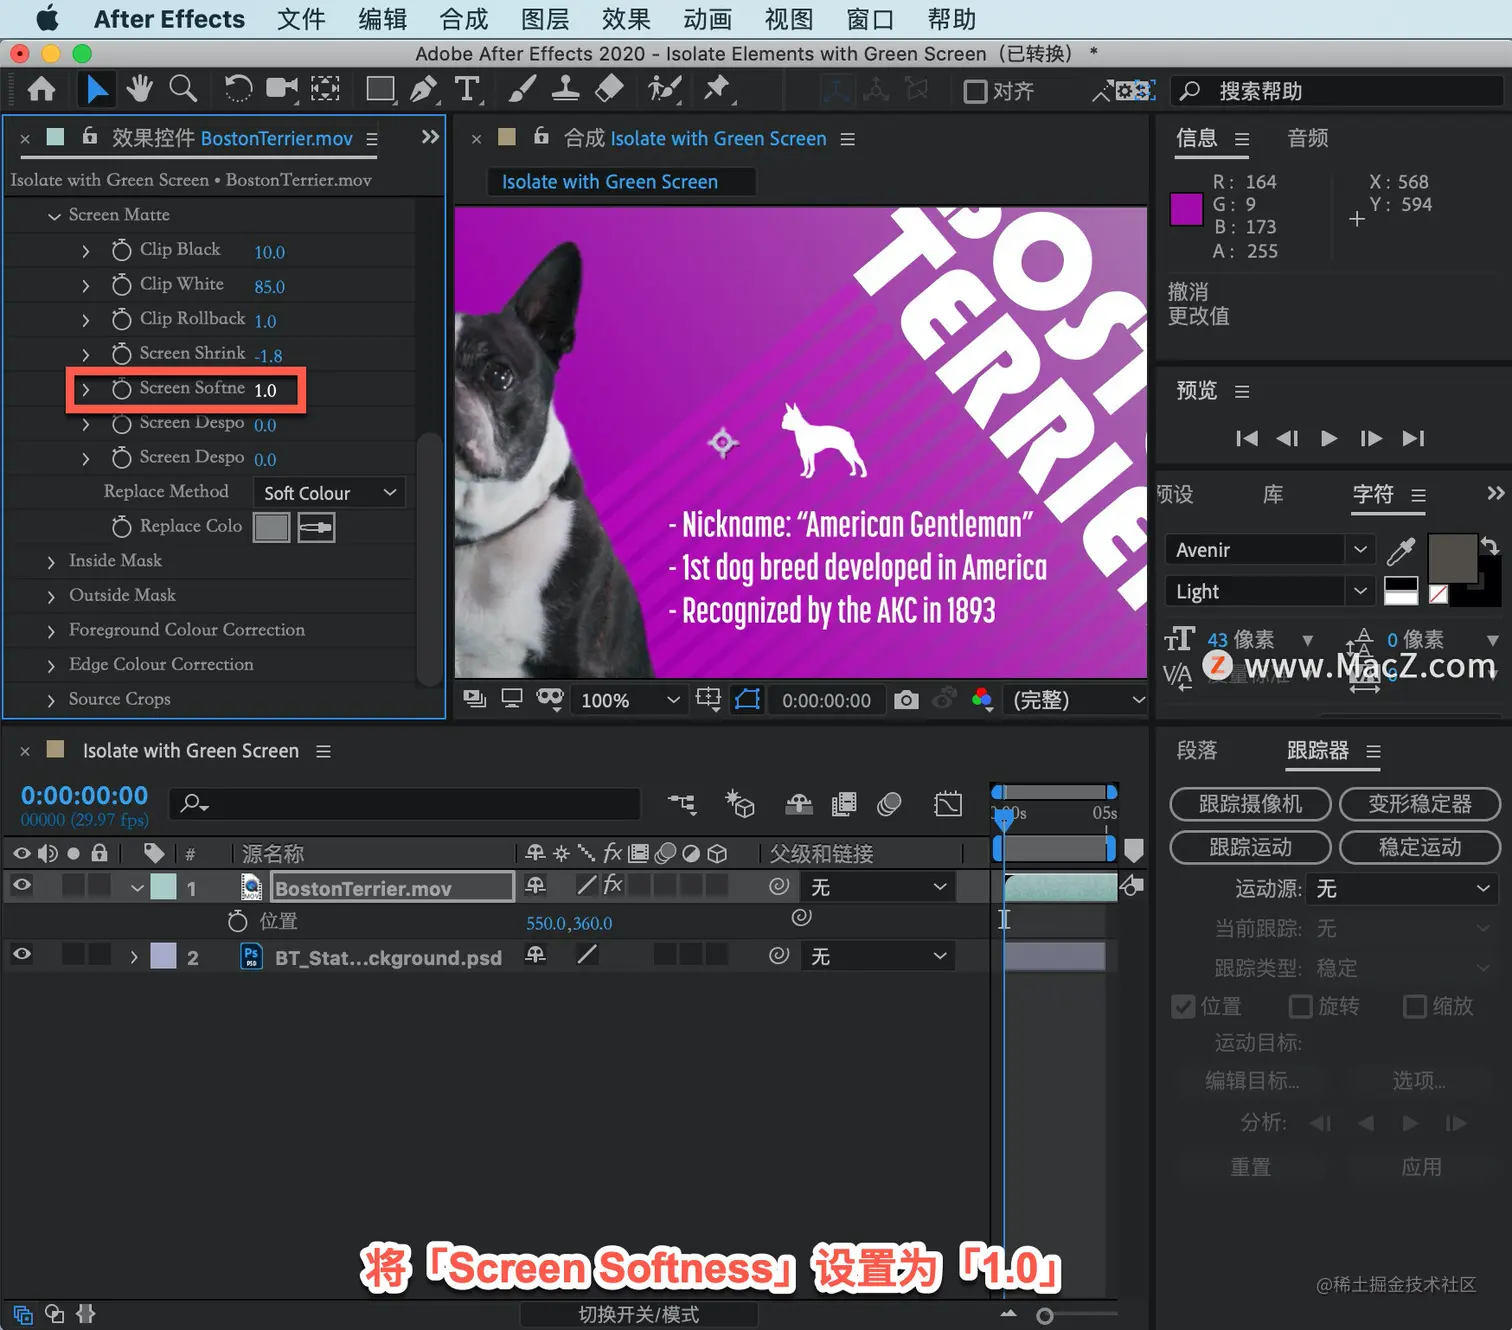
Task: Select the Pan Behind anchor point tool
Action: click(x=325, y=89)
